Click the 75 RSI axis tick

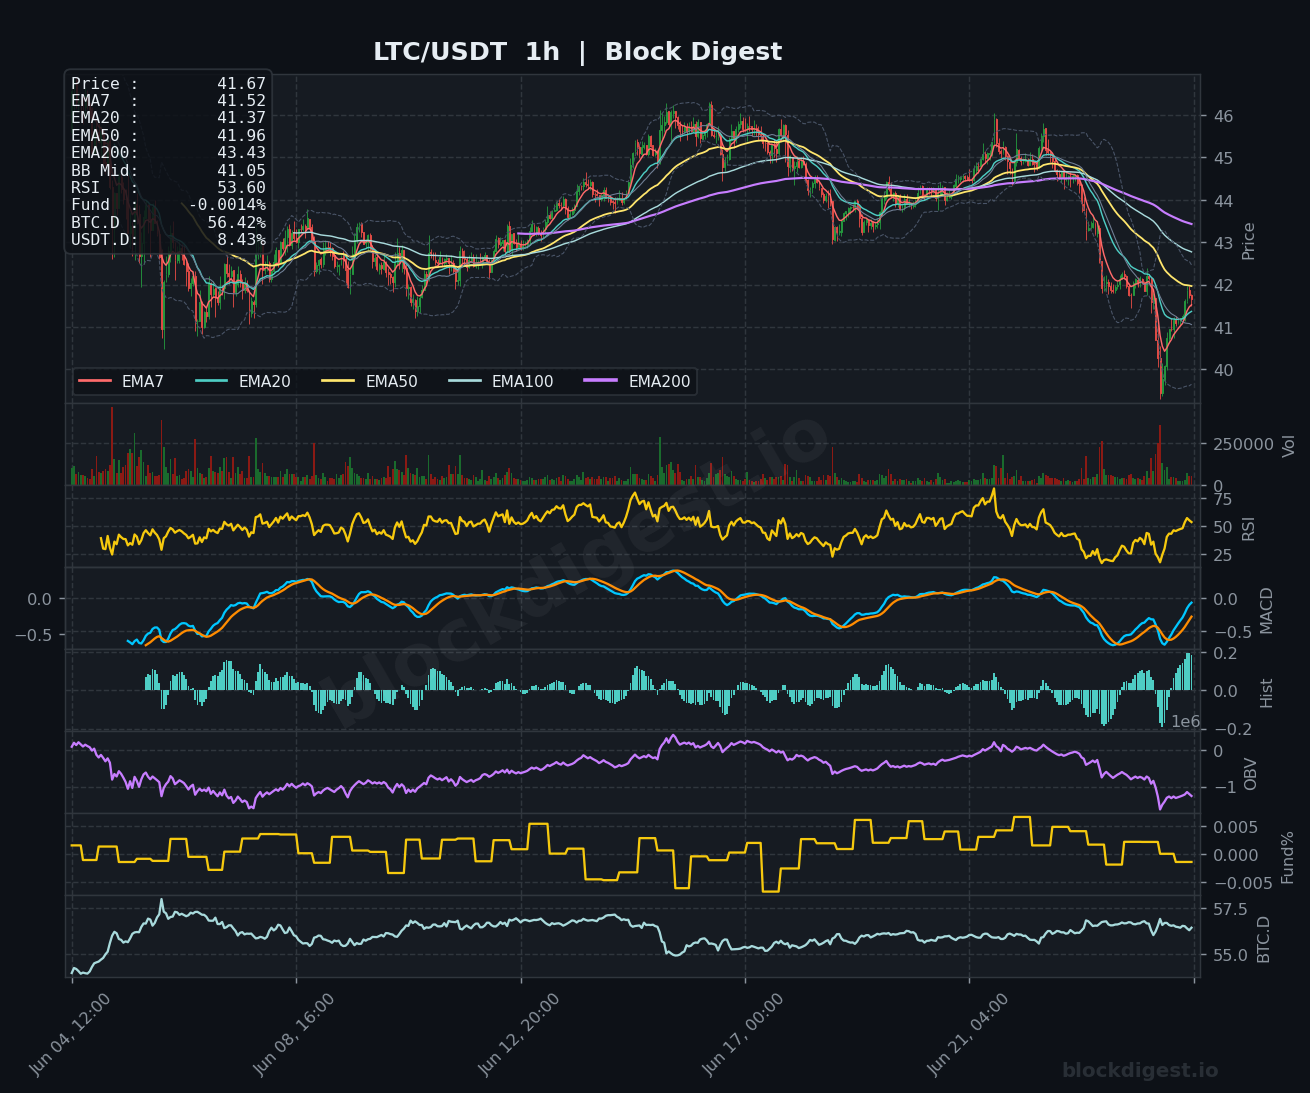[1223, 500]
